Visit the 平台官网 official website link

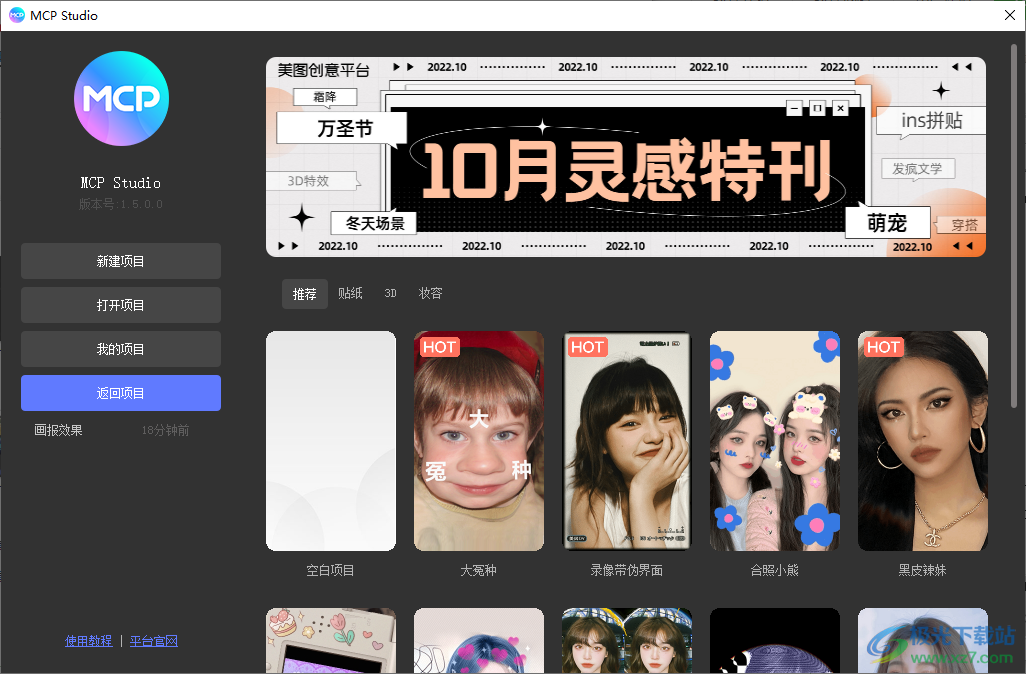(x=153, y=640)
